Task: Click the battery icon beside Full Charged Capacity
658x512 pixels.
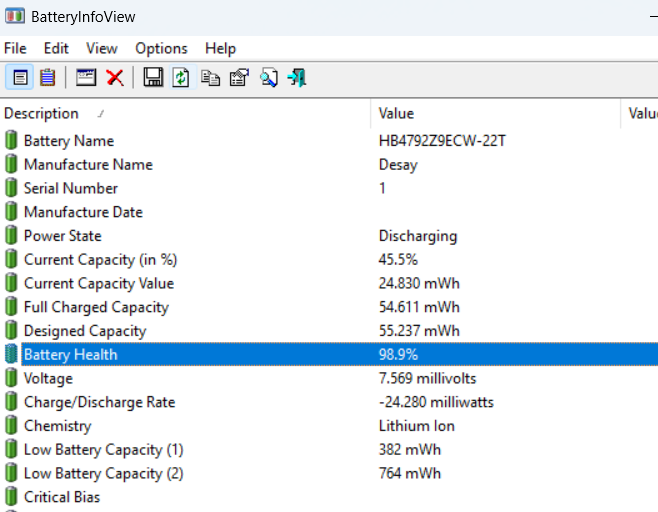Action: (11, 306)
